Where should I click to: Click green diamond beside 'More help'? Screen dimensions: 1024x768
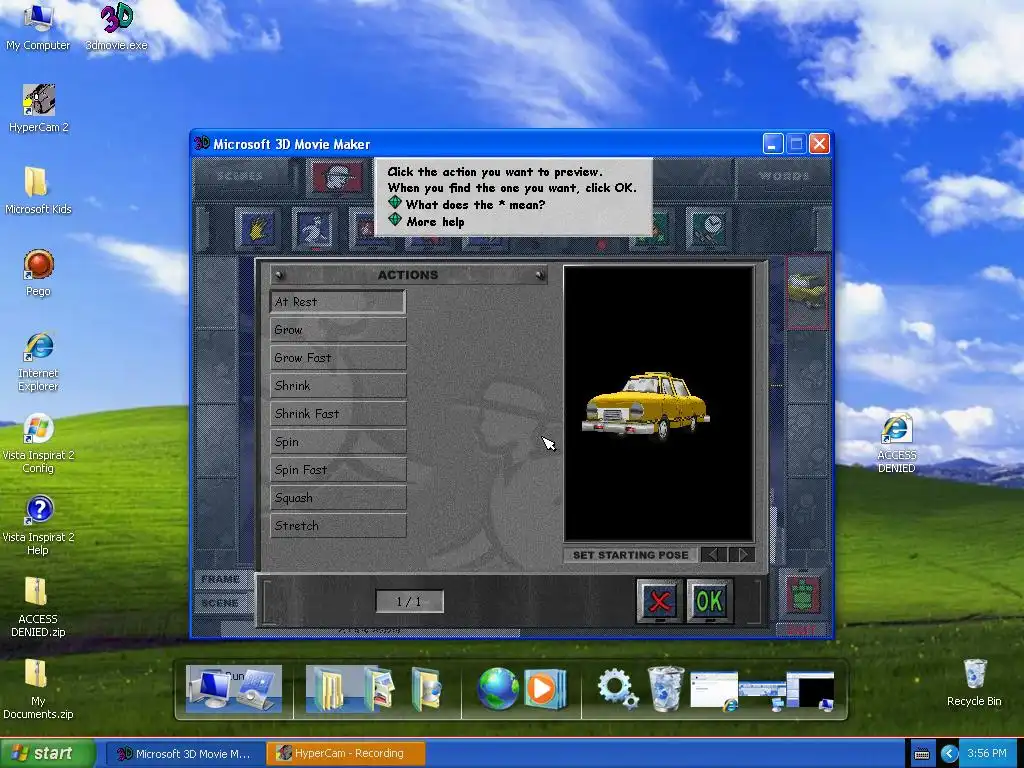(x=395, y=220)
